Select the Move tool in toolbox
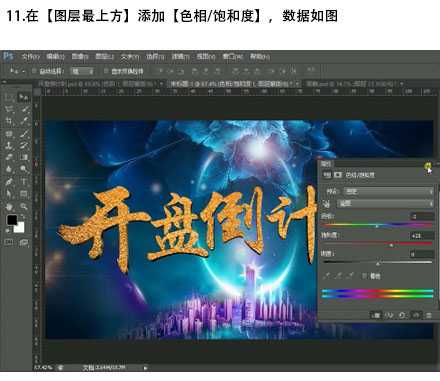This screenshot has width=440, height=381. point(24,97)
